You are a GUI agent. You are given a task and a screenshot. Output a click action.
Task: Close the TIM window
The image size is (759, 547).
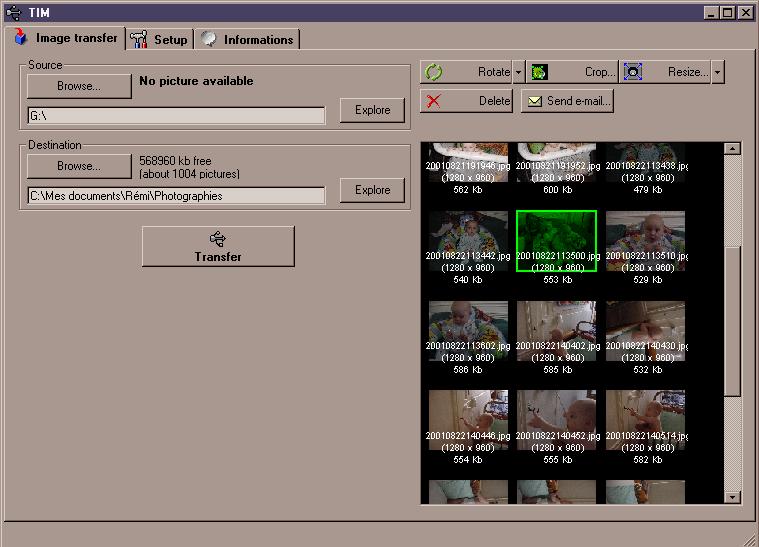pyautogui.click(x=745, y=13)
